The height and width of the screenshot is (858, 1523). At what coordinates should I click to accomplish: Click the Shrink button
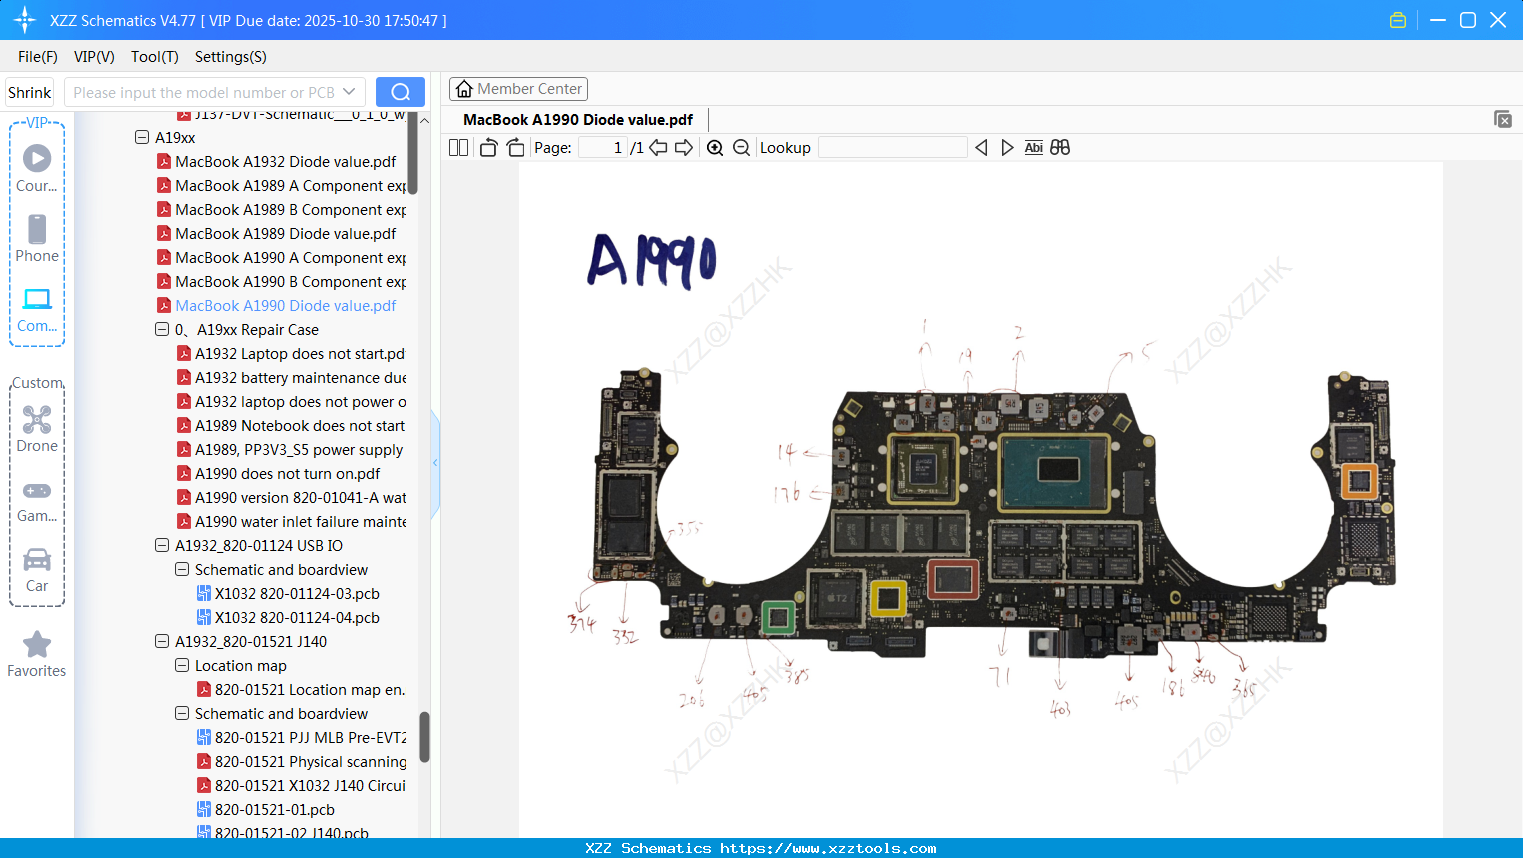pos(30,92)
